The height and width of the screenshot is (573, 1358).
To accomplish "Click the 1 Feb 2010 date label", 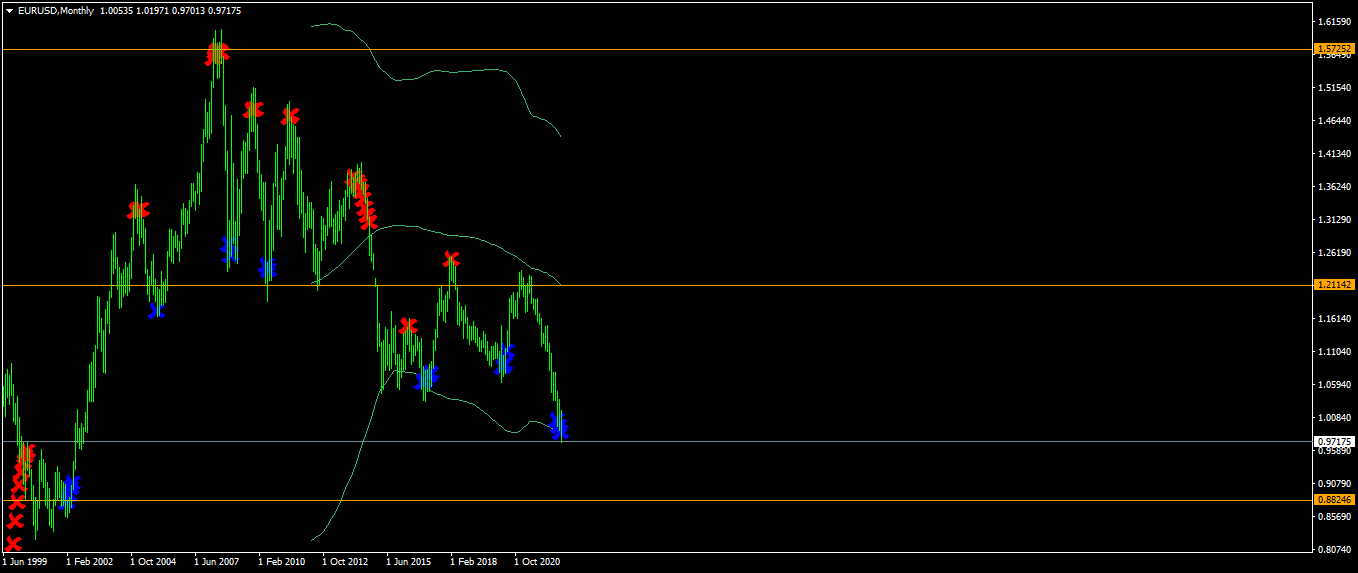I will (x=281, y=562).
